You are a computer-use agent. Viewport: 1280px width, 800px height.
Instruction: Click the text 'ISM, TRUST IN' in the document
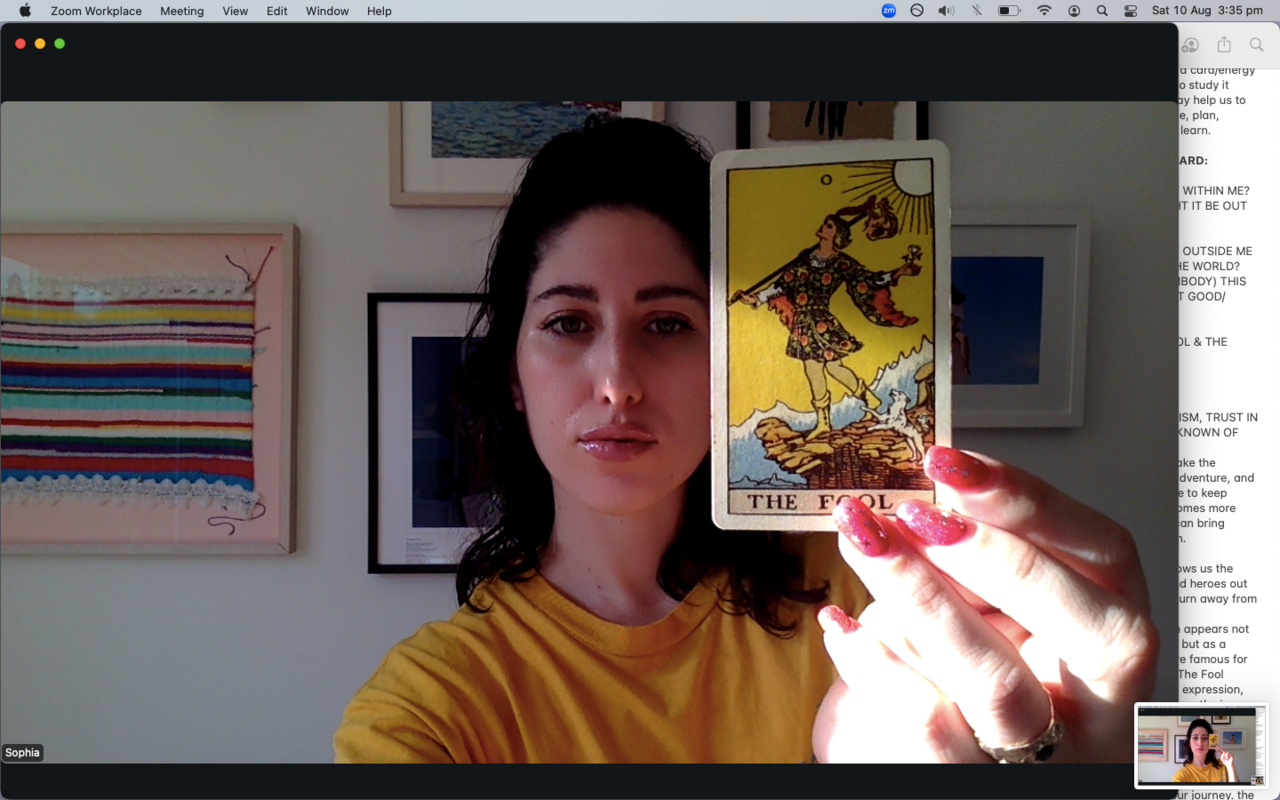(x=1218, y=417)
